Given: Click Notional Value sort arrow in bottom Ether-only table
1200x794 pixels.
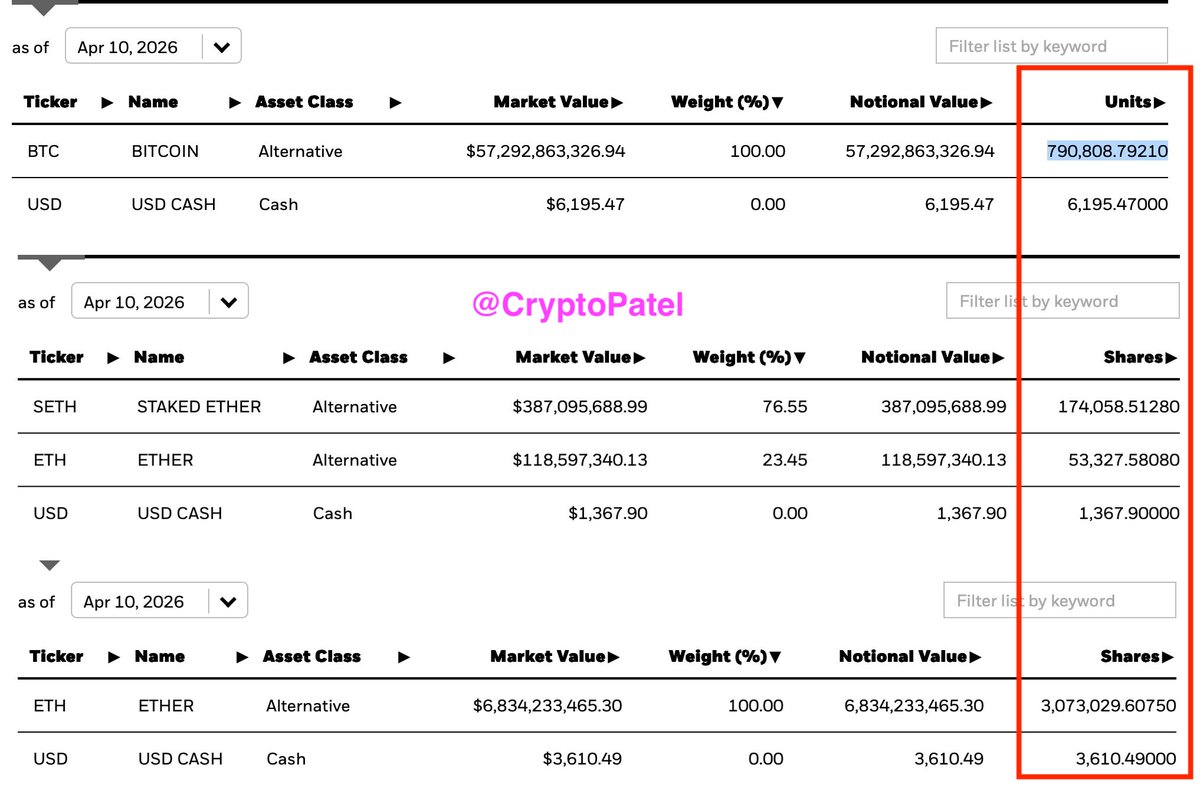Looking at the screenshot, I should (975, 656).
